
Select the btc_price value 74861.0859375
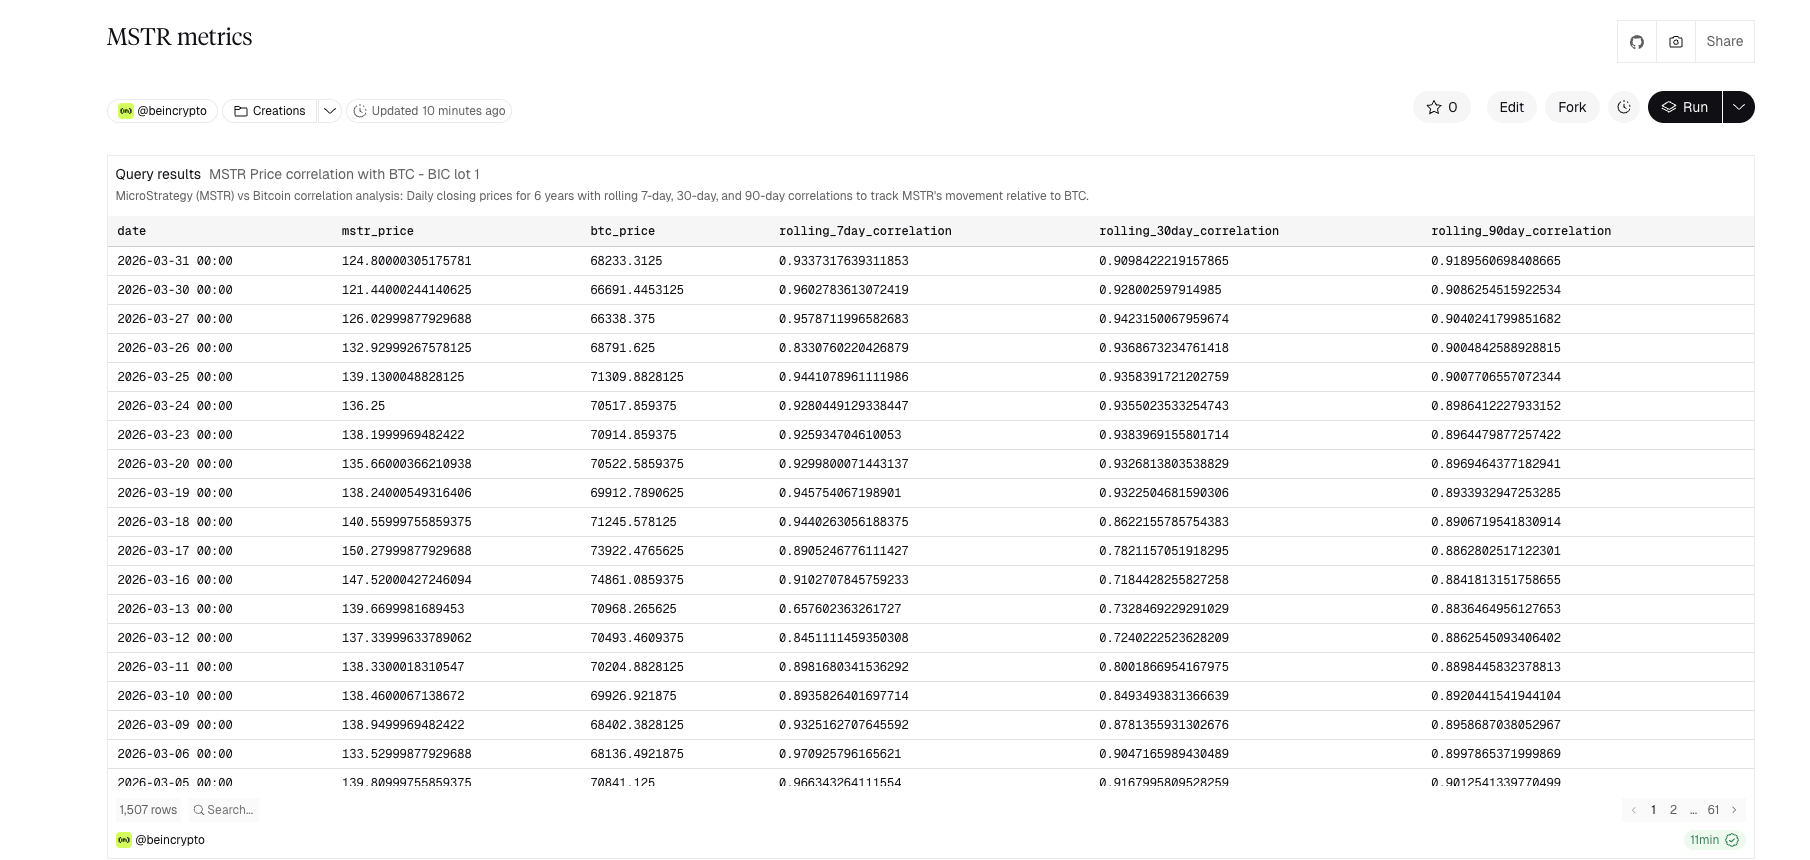(637, 580)
